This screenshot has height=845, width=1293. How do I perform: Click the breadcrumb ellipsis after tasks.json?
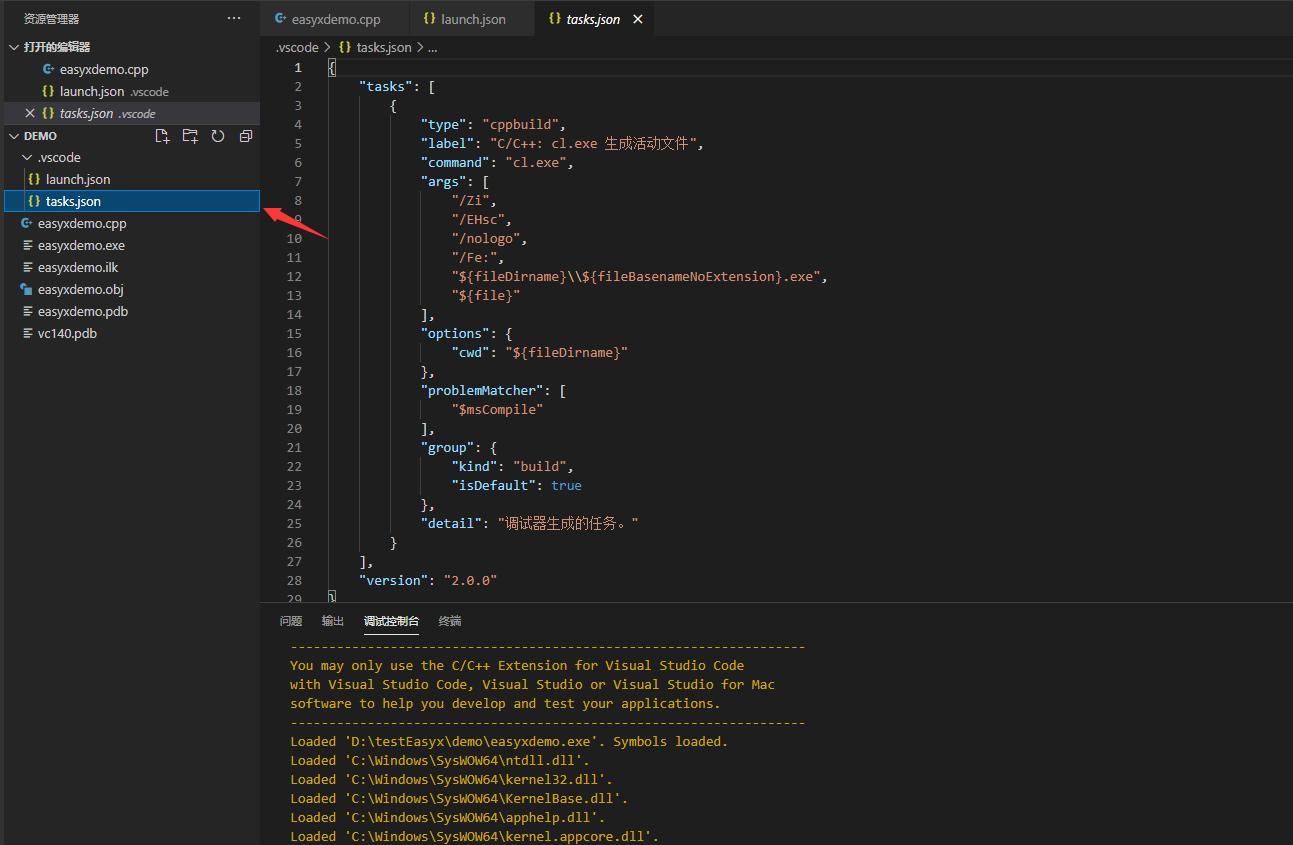(432, 47)
